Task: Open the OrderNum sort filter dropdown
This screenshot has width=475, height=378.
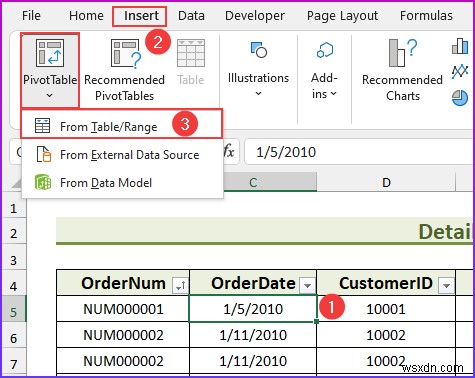Action: pyautogui.click(x=180, y=285)
